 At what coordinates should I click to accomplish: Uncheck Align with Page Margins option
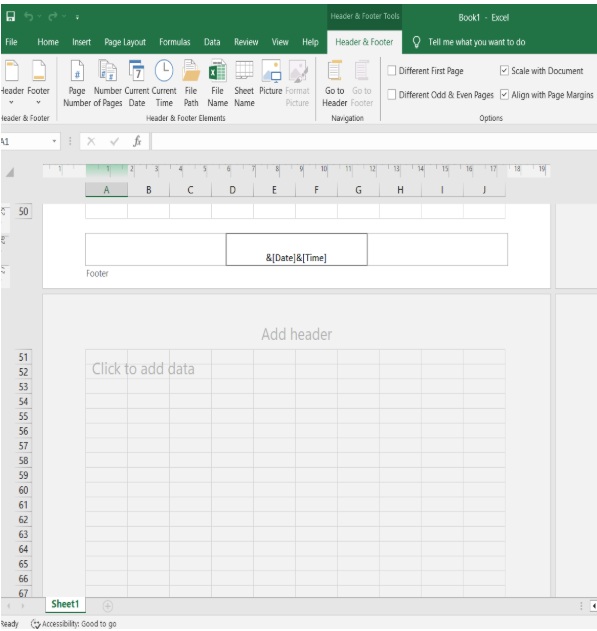(504, 95)
